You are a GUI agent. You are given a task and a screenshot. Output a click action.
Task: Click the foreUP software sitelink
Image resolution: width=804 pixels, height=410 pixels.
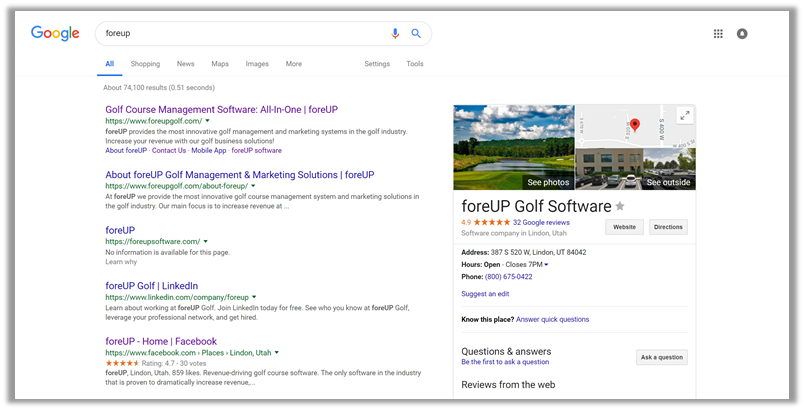pyautogui.click(x=256, y=151)
